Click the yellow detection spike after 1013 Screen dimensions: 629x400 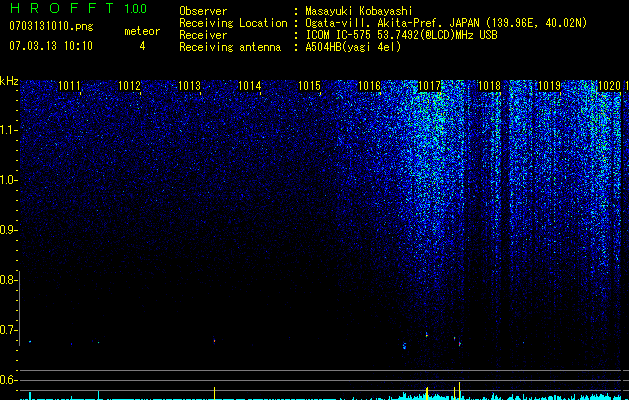point(214,393)
